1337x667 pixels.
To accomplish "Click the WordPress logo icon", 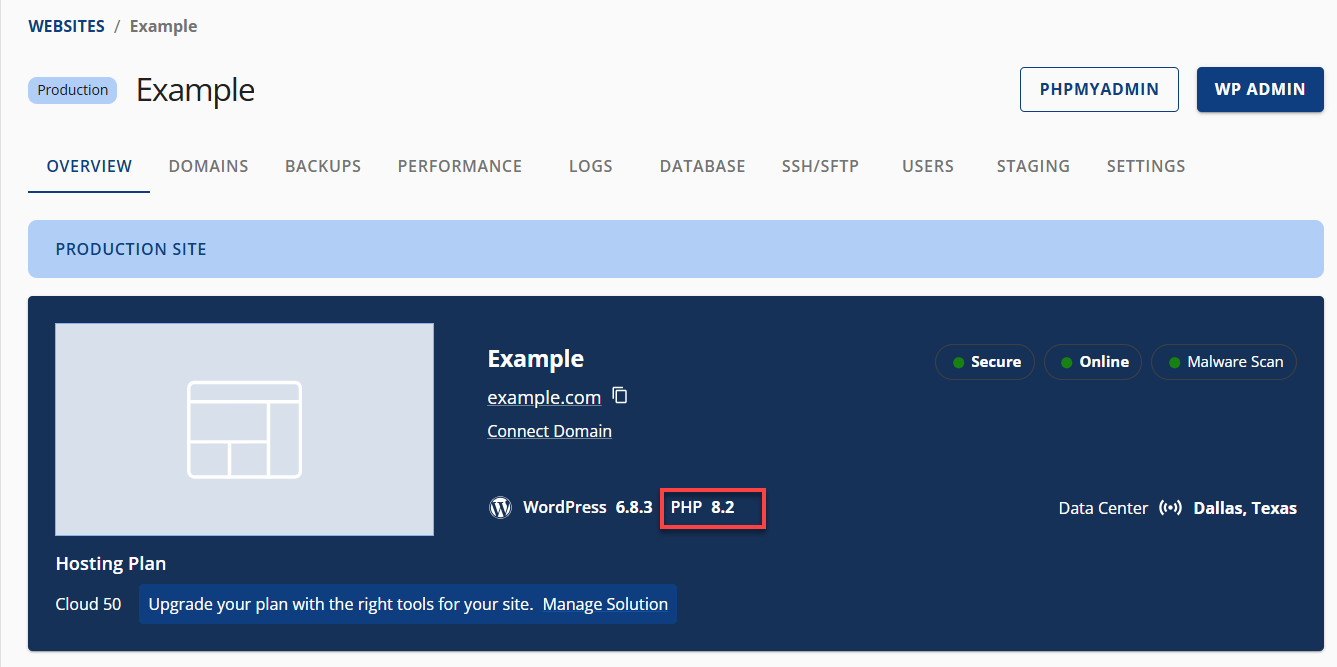I will coord(500,507).
